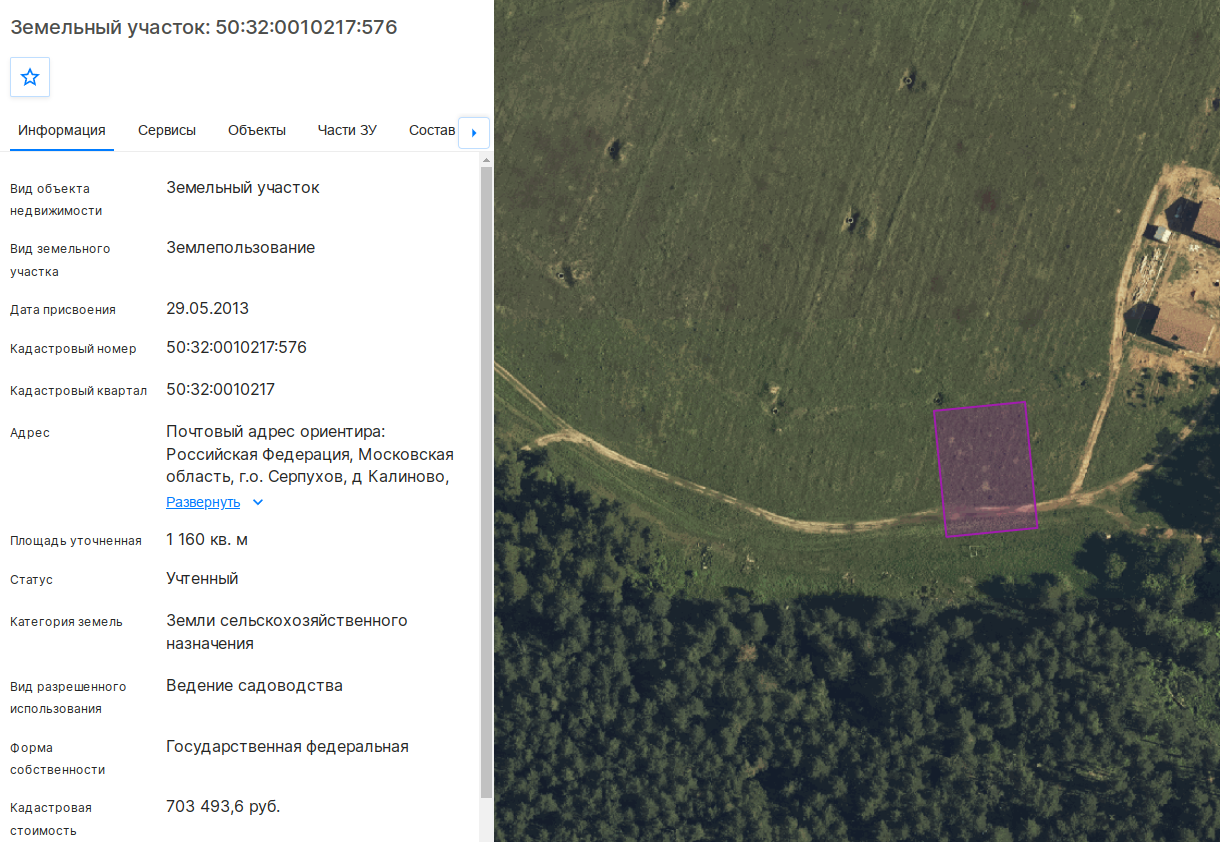Click the address text Почтовый адрес ориентира
Screen dimensions: 1220x842
(x=275, y=431)
